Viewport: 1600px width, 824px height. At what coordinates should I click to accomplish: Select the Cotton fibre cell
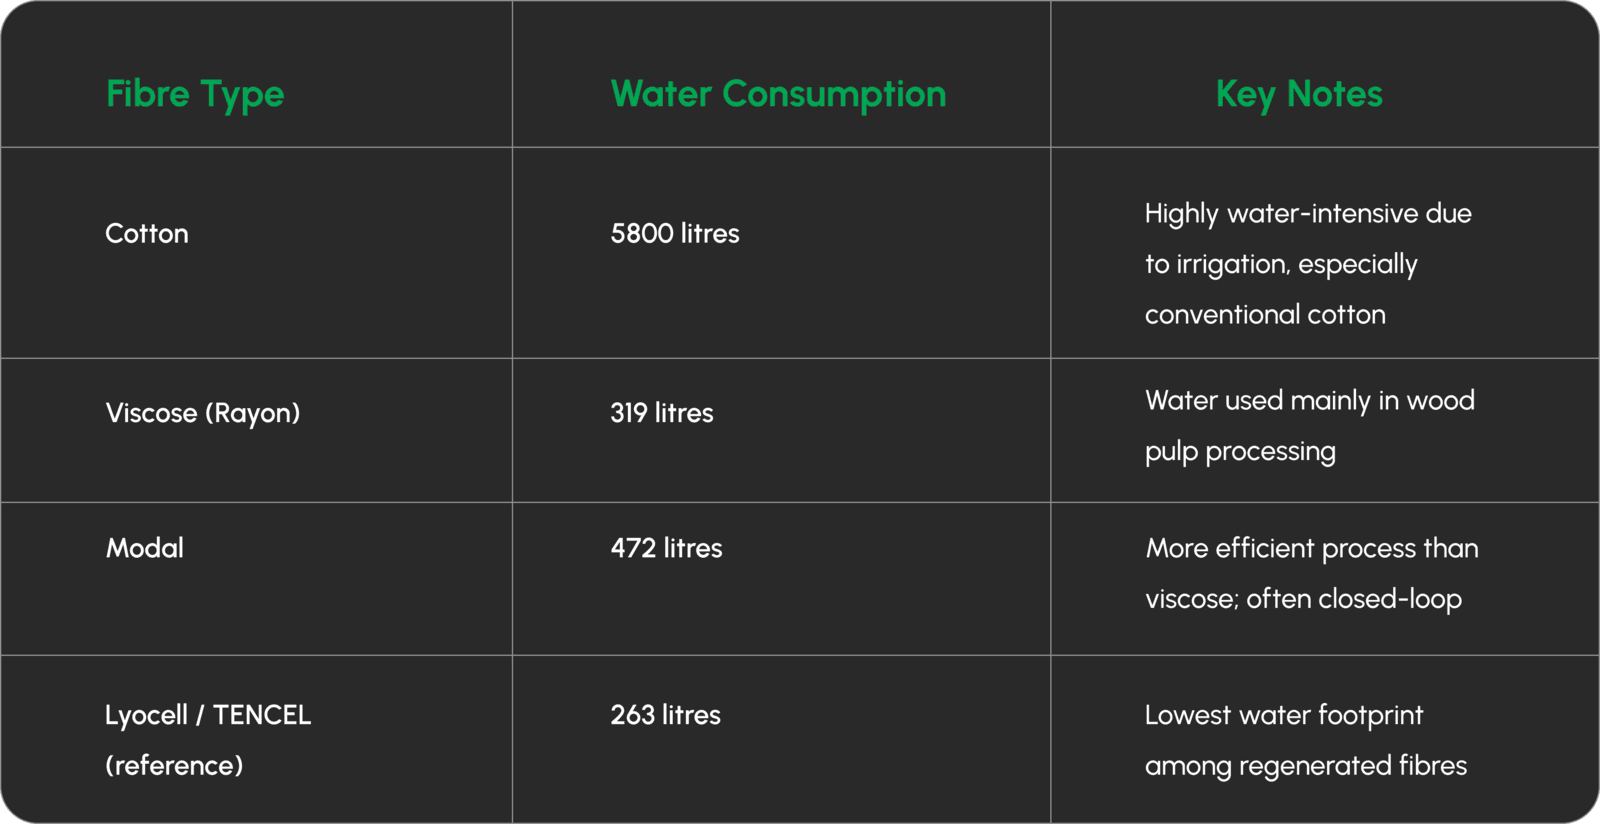(x=147, y=234)
